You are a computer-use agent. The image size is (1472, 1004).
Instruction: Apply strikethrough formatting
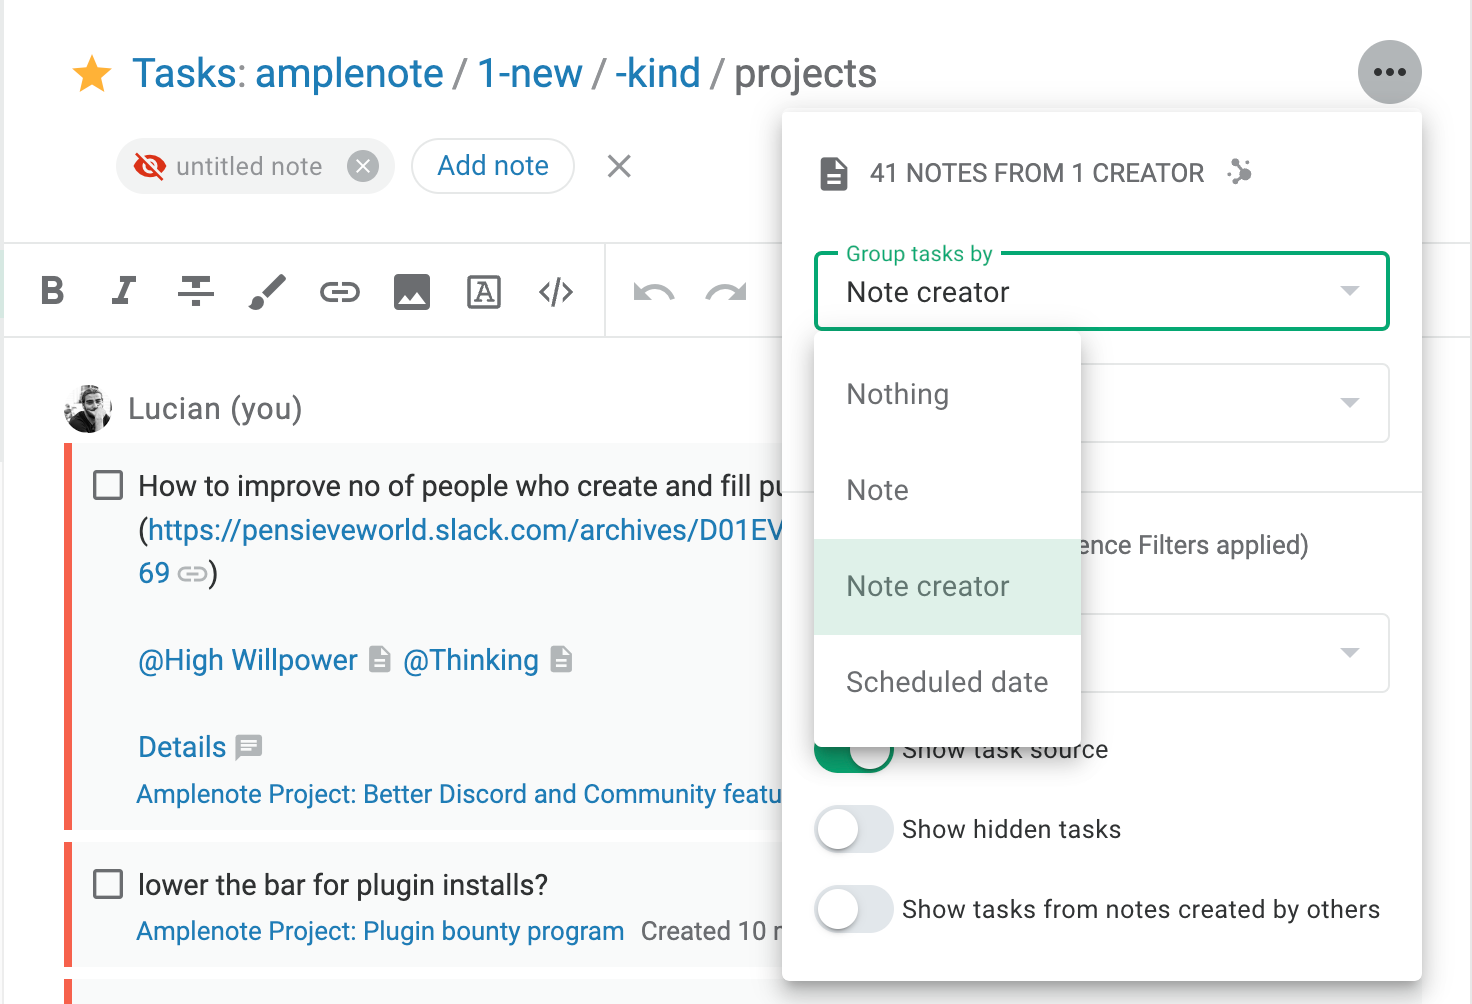point(196,291)
